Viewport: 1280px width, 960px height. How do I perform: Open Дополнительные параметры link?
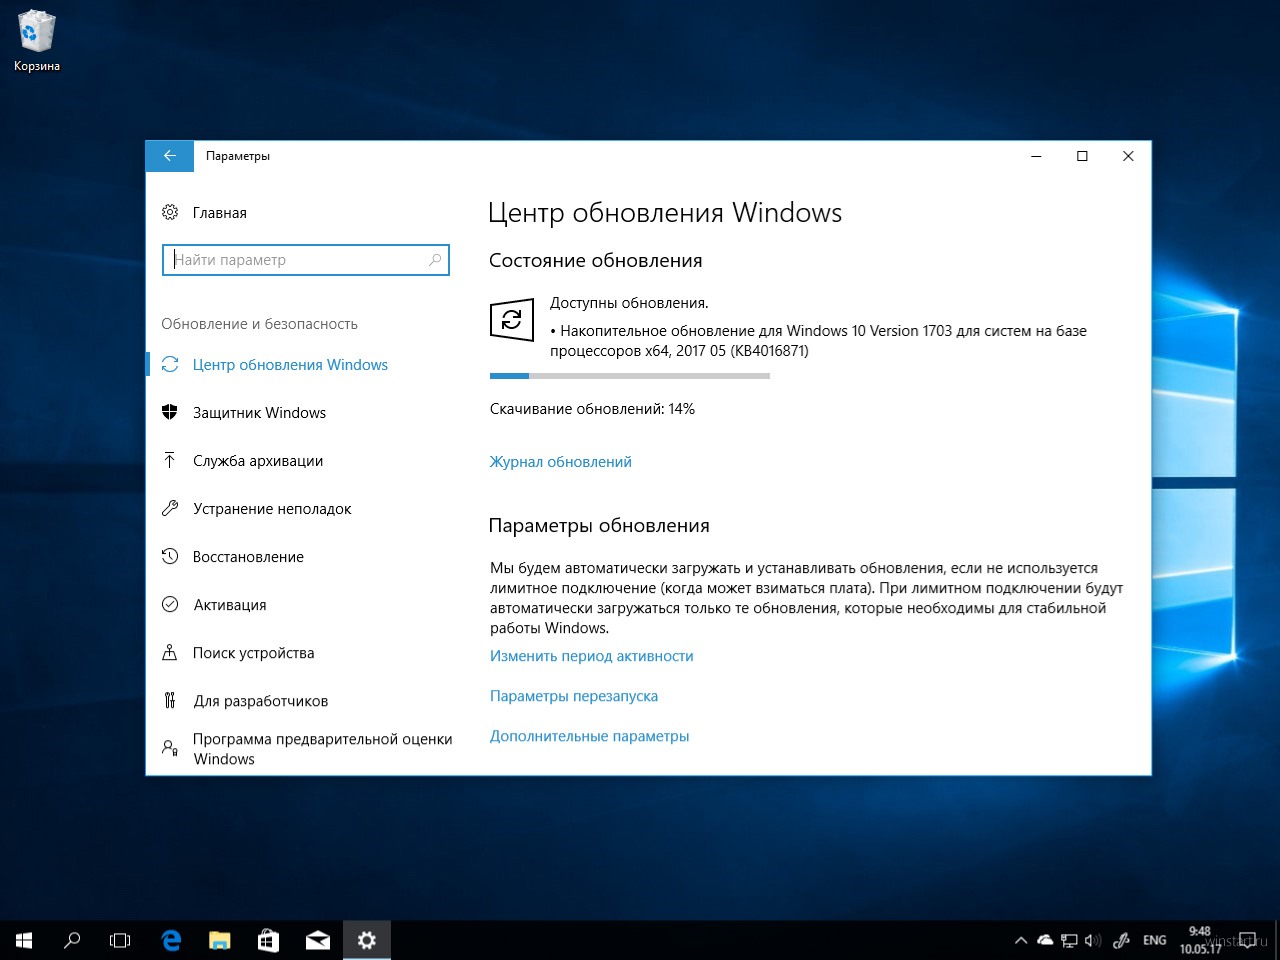pos(590,736)
